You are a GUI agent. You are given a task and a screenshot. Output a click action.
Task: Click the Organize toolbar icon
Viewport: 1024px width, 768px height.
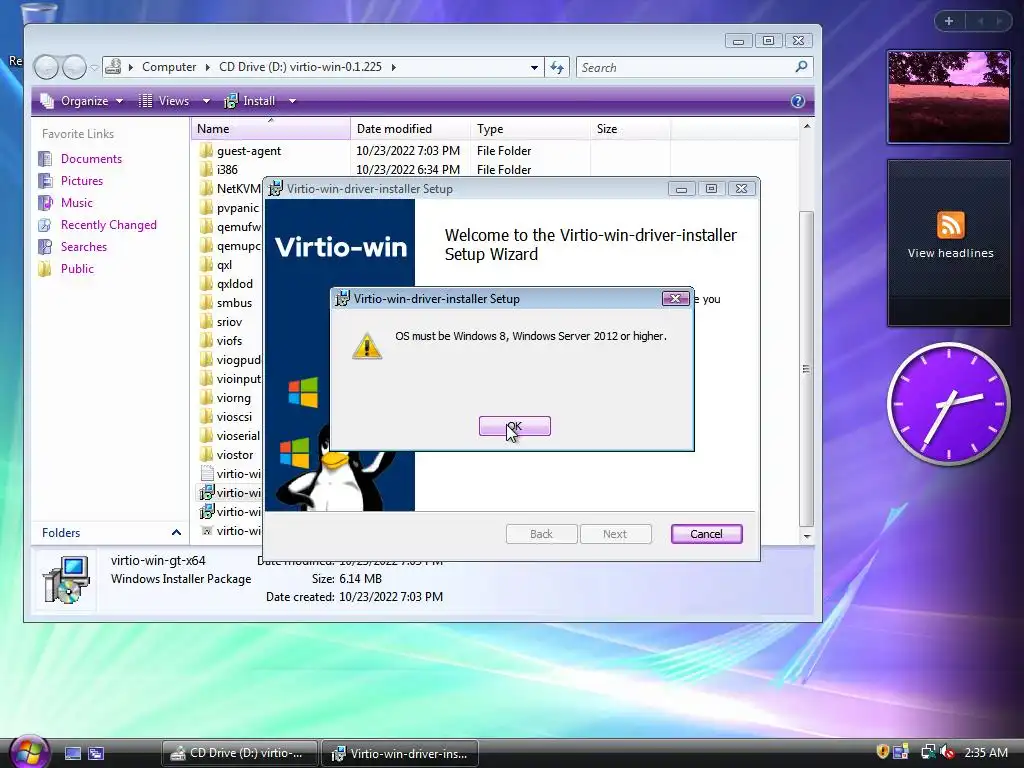coord(47,101)
